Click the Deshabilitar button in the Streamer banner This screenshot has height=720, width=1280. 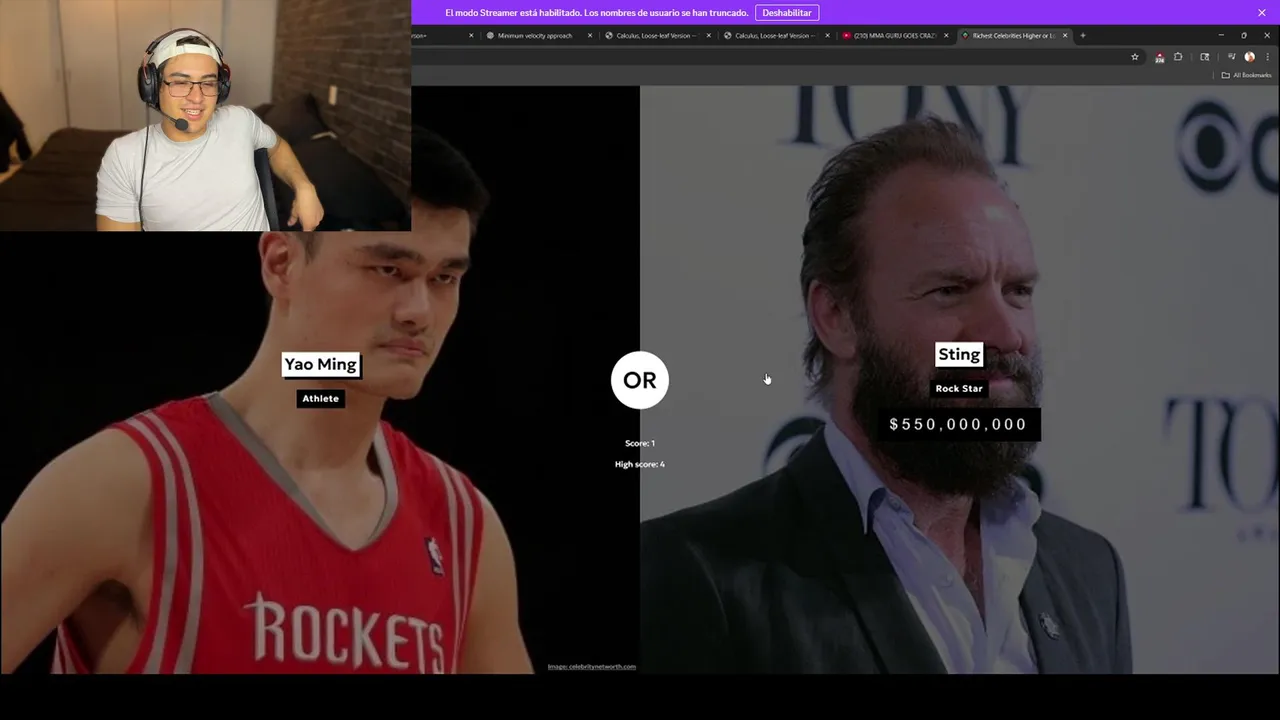point(787,13)
